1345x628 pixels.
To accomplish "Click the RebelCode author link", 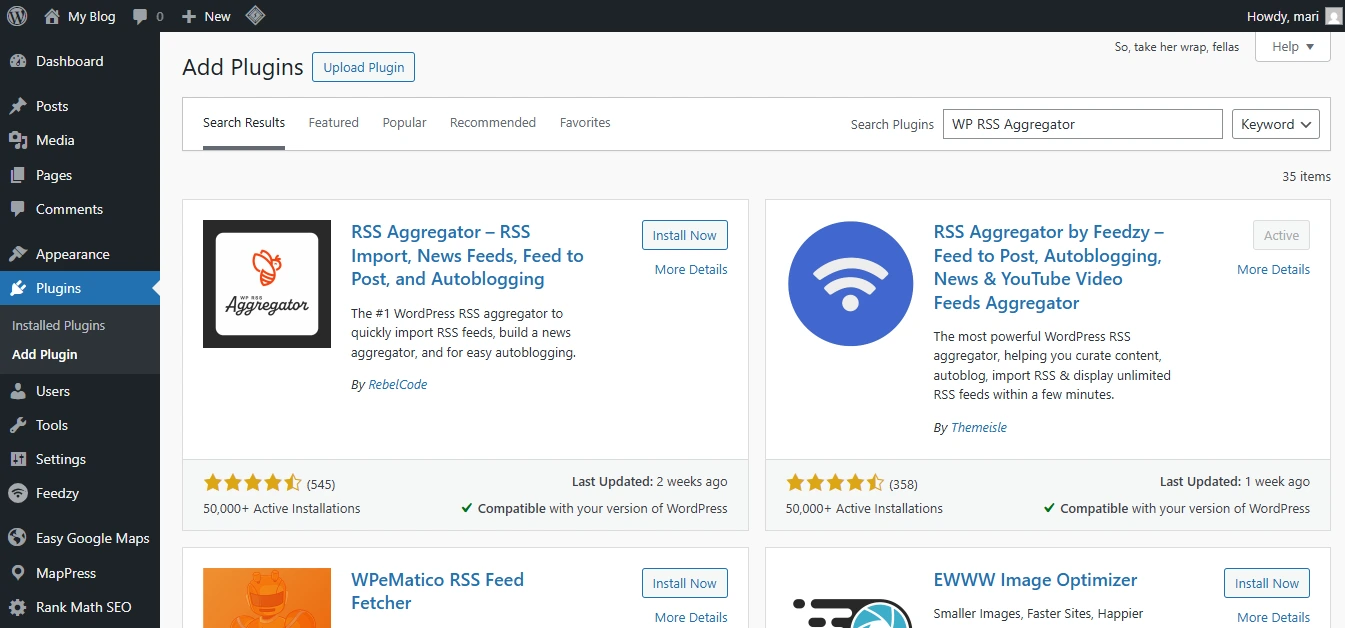I will pyautogui.click(x=397, y=384).
